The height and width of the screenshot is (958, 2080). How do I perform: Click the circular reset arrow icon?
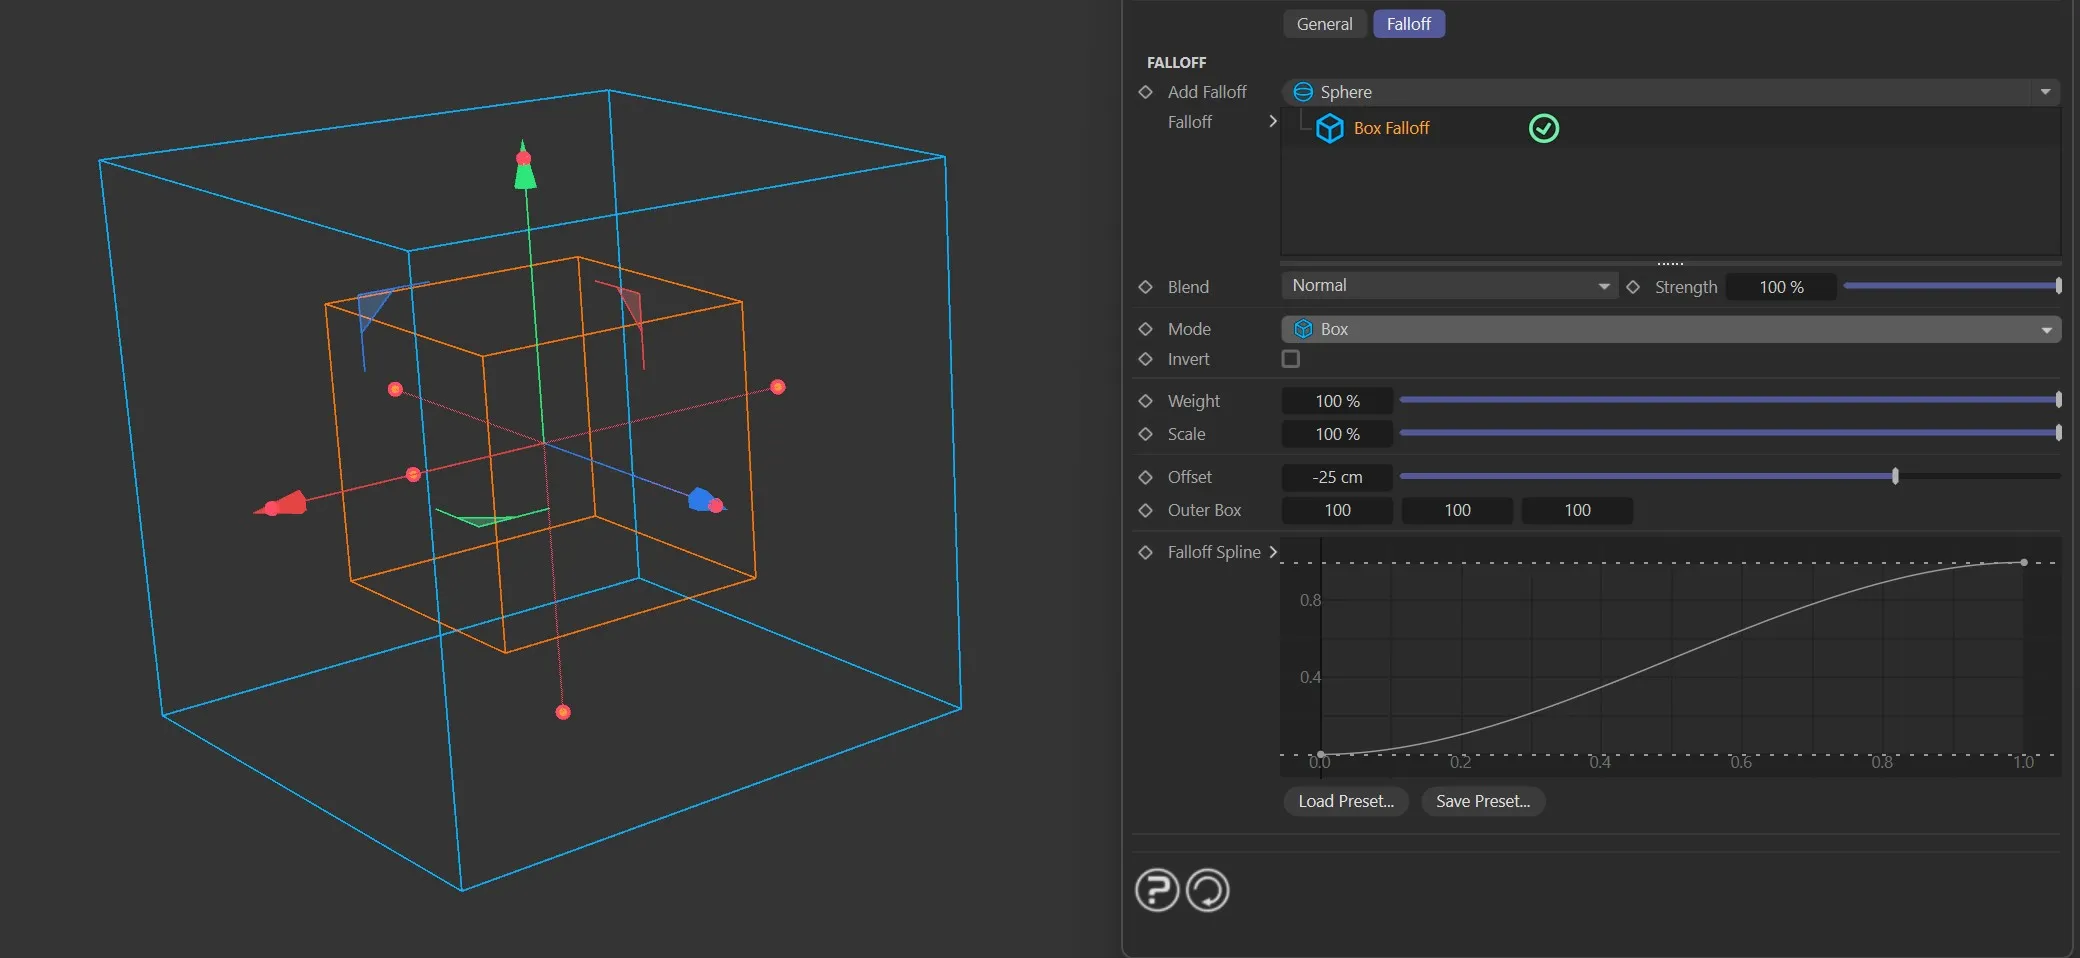coord(1207,889)
